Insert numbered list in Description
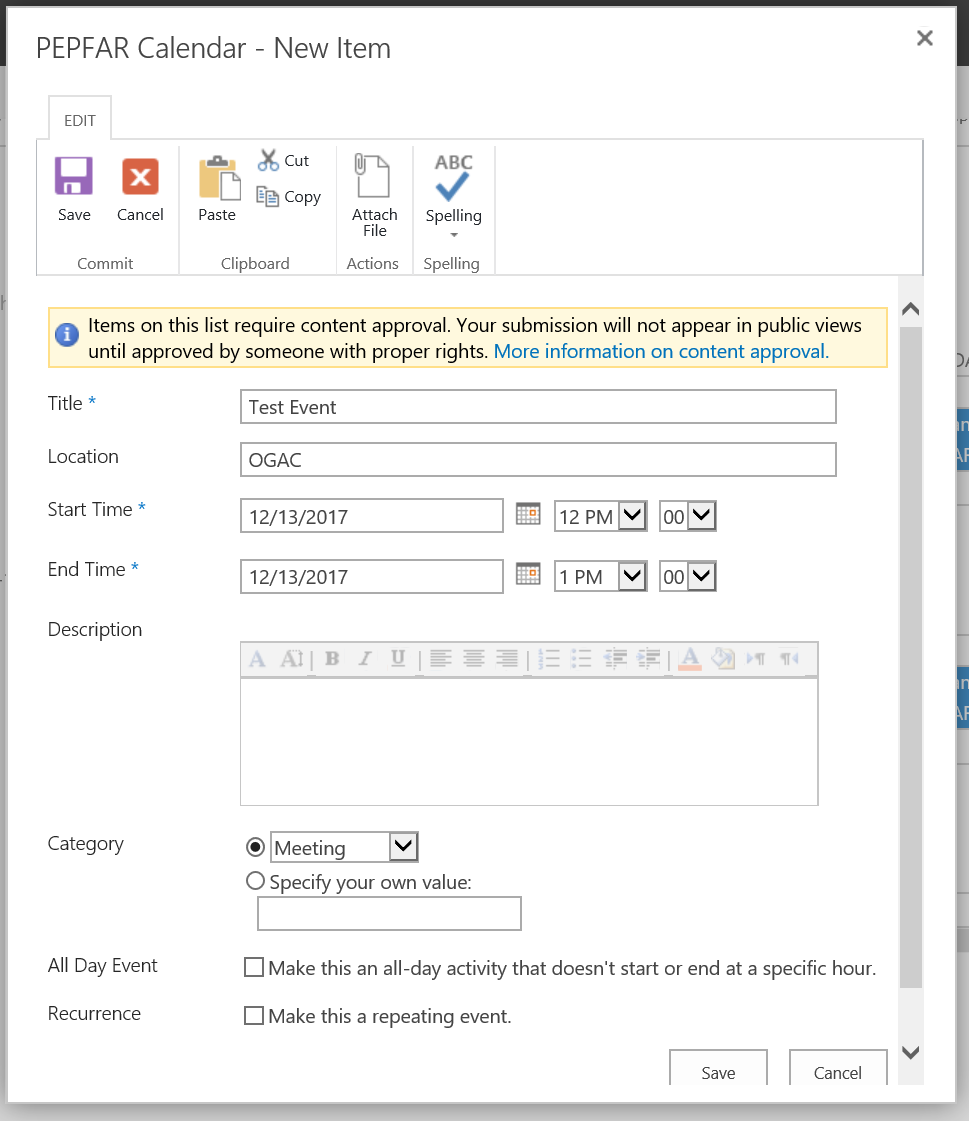969x1121 pixels. coord(549,658)
